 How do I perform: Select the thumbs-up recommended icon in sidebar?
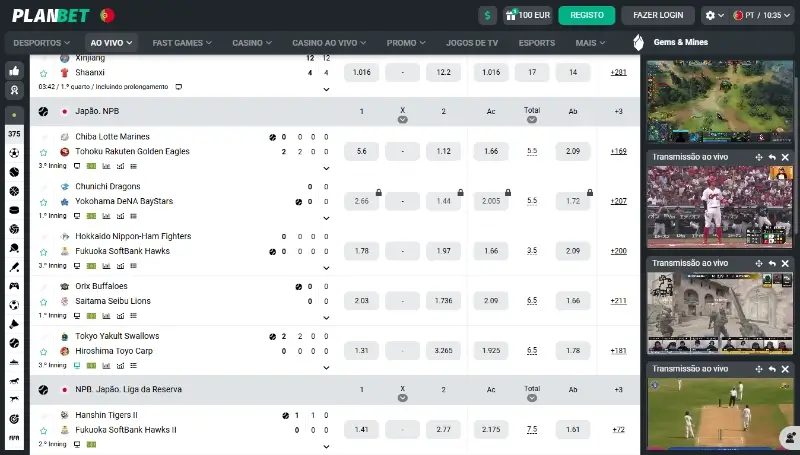pyautogui.click(x=14, y=71)
